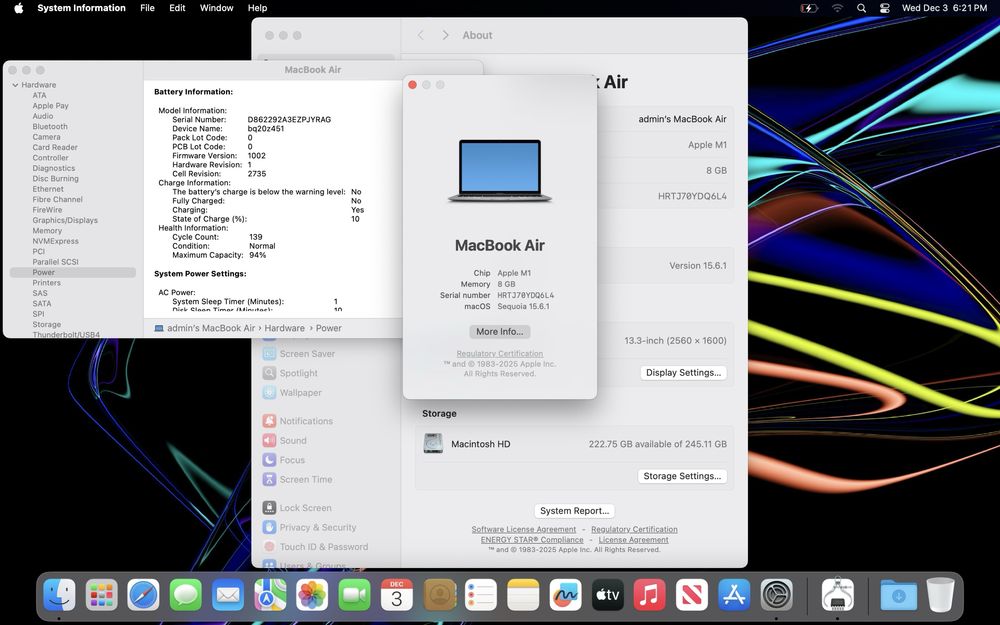Open Notes app in dock
1000x625 pixels.
coord(523,595)
